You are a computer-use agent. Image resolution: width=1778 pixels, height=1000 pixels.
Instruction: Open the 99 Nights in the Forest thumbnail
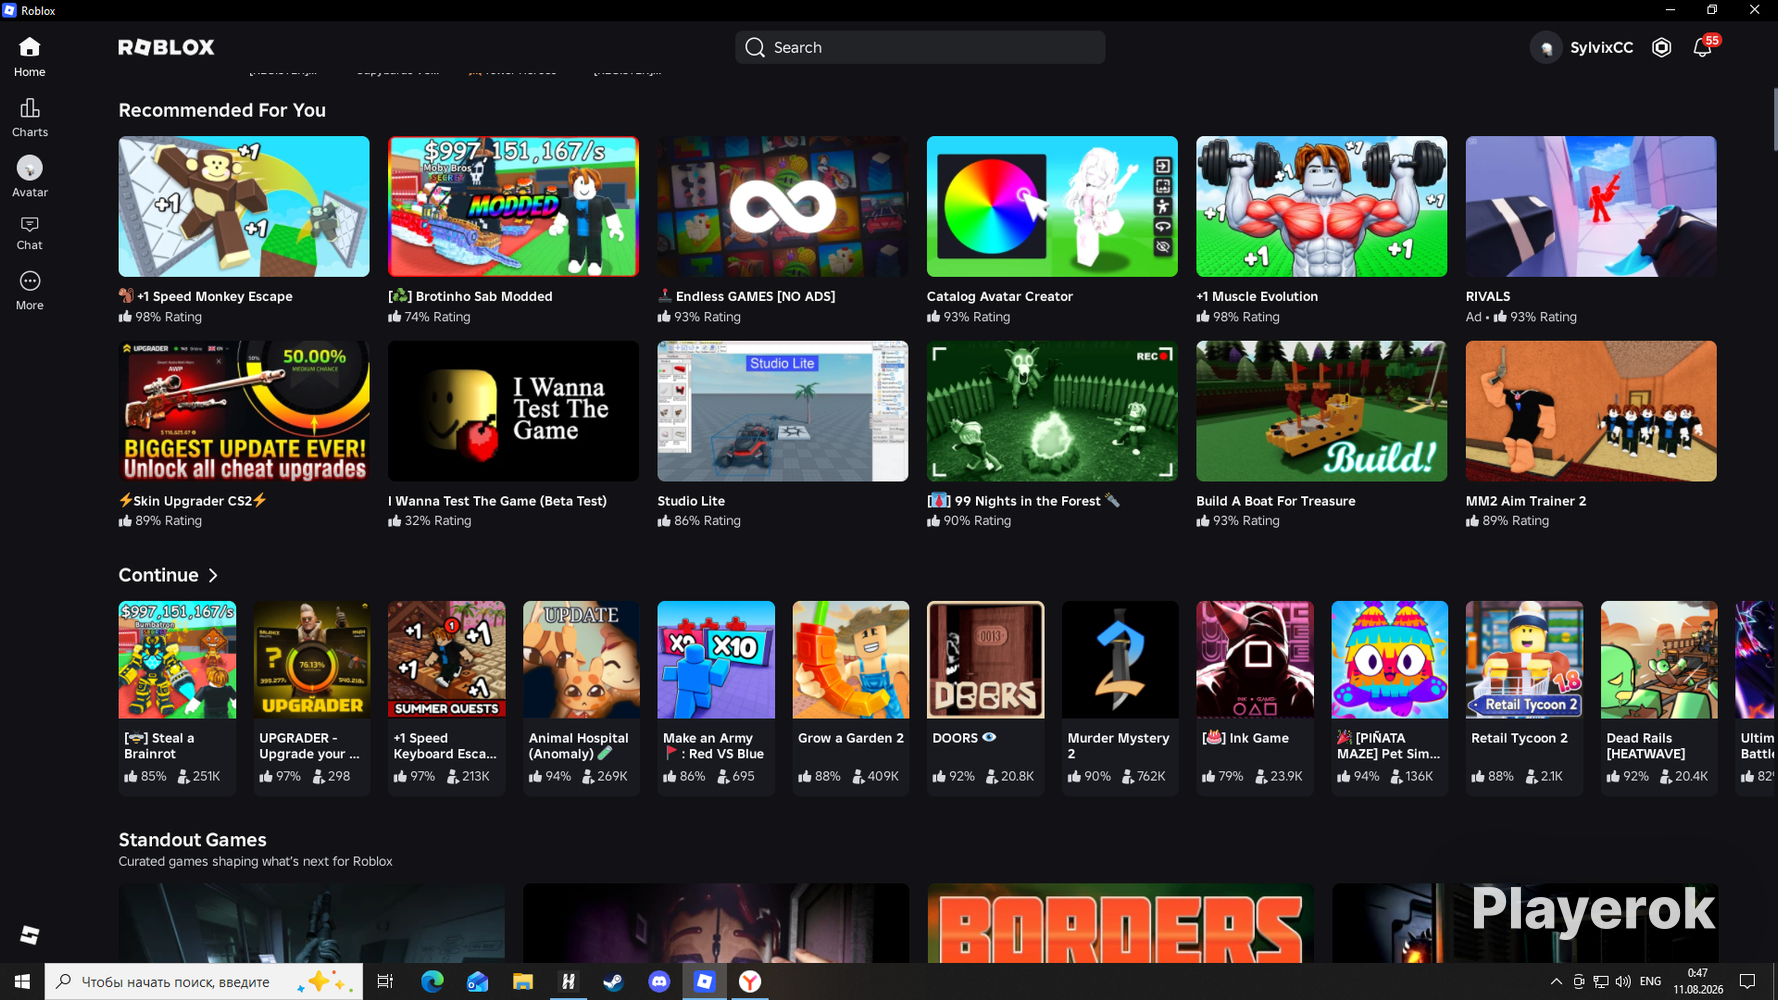pos(1052,411)
